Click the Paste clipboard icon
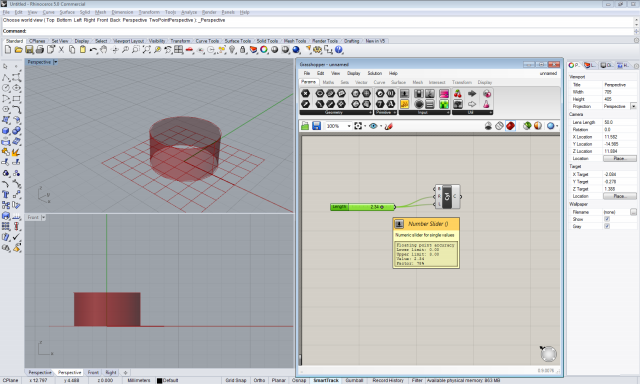The width and height of the screenshot is (640, 384). (82, 49)
